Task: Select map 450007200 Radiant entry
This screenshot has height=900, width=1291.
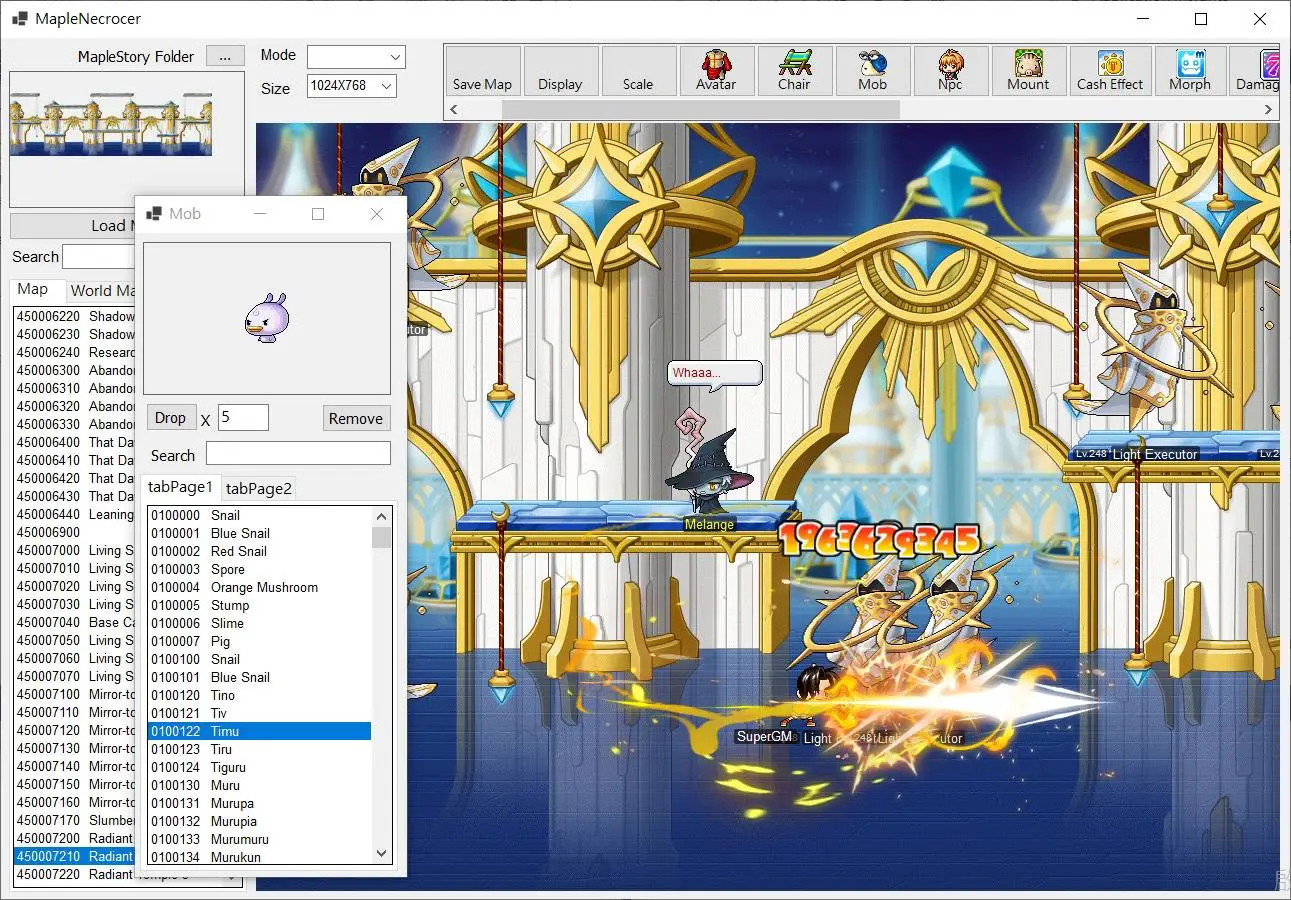Action: click(x=75, y=838)
